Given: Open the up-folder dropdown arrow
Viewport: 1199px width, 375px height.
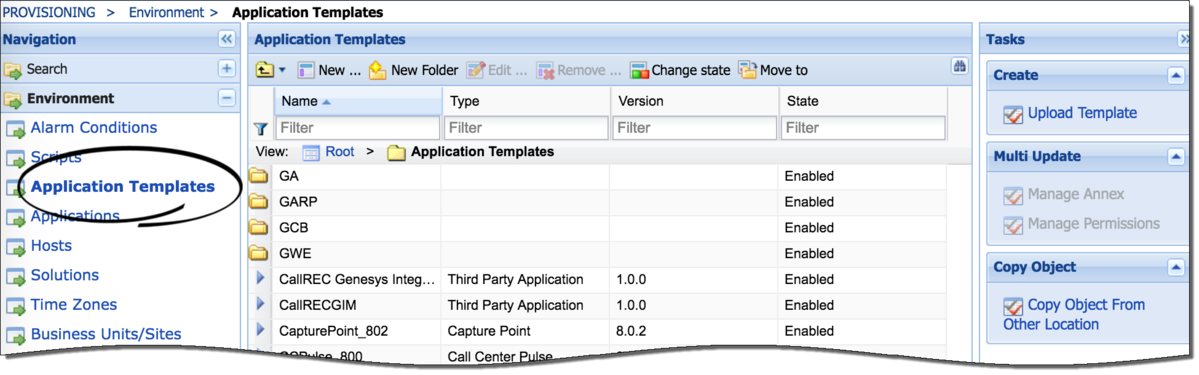Looking at the screenshot, I should pyautogui.click(x=281, y=70).
